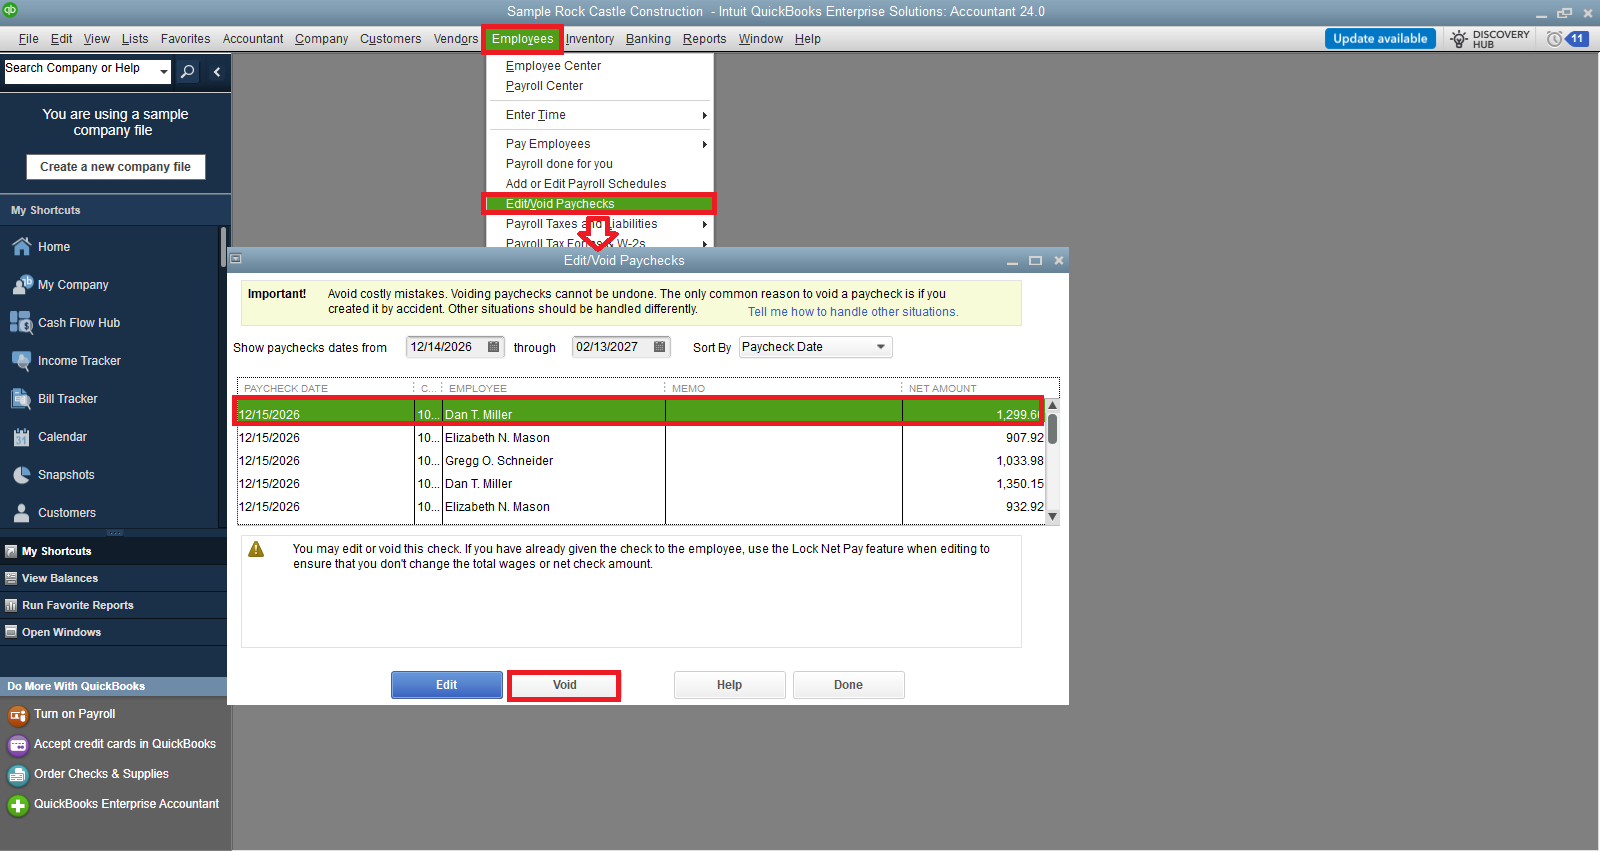Open reminders clock icon with 11 badge

click(1567, 39)
